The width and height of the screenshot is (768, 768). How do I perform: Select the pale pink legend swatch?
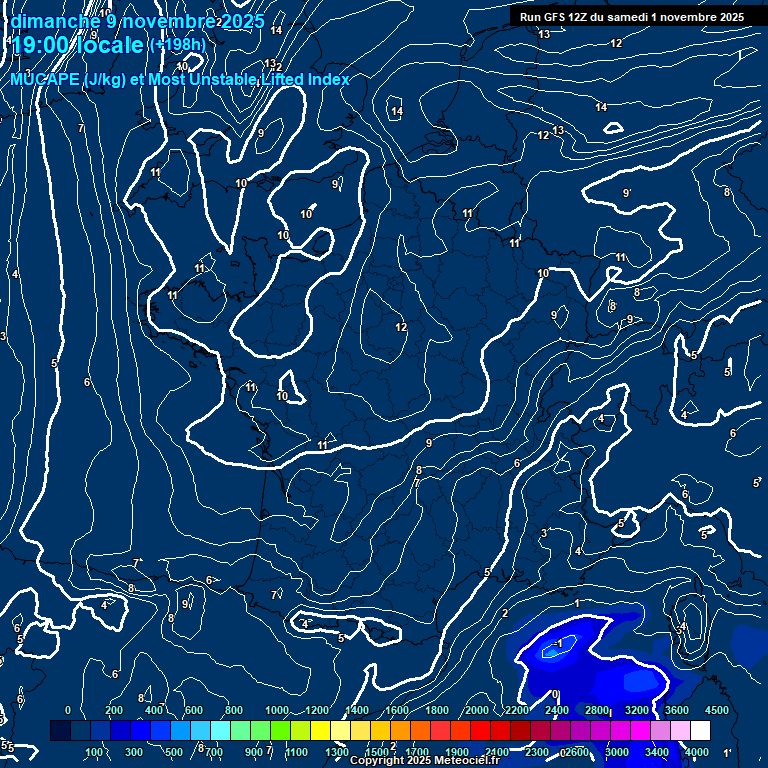pyautogui.click(x=680, y=730)
